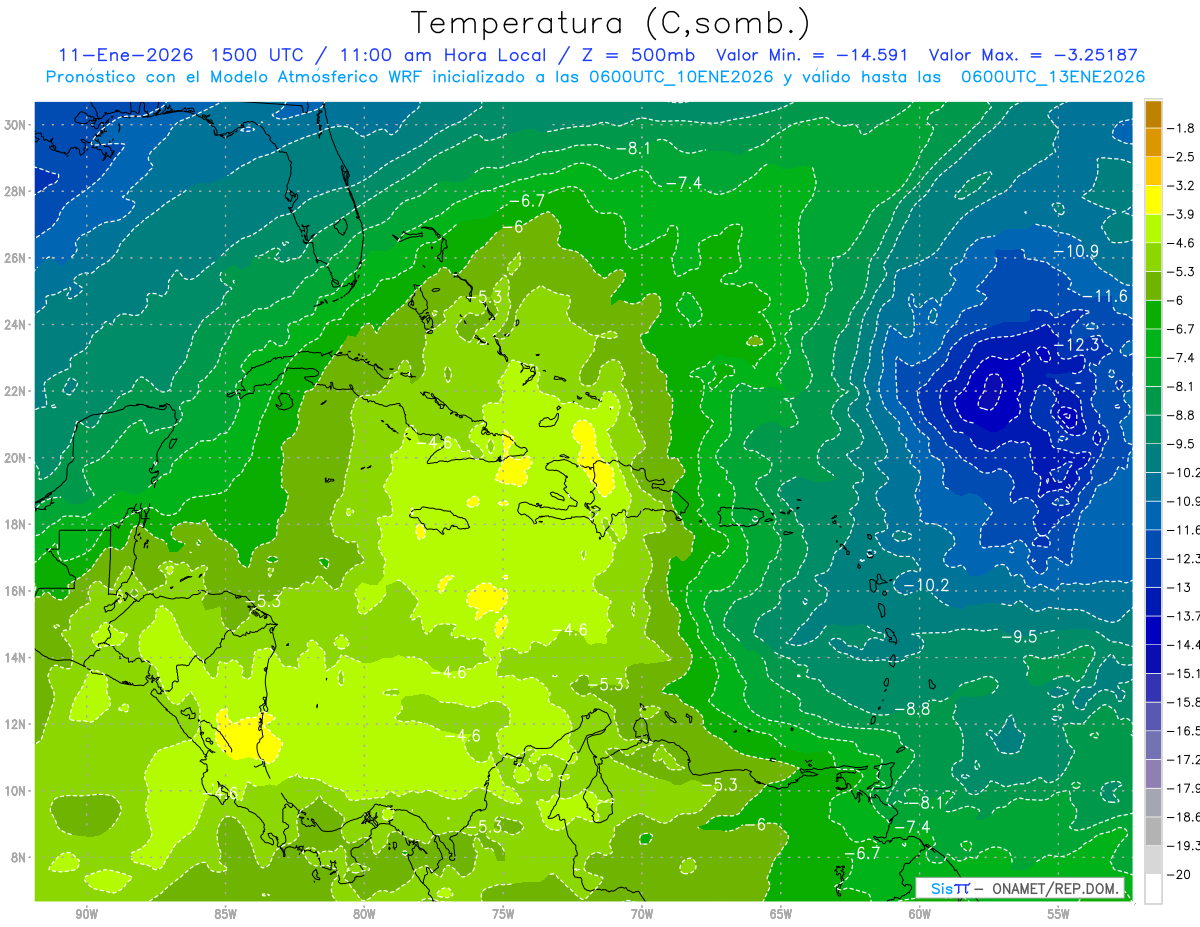The width and height of the screenshot is (1200, 927).
Task: Click the '-20' colorbar legend value
Action: click(1180, 874)
